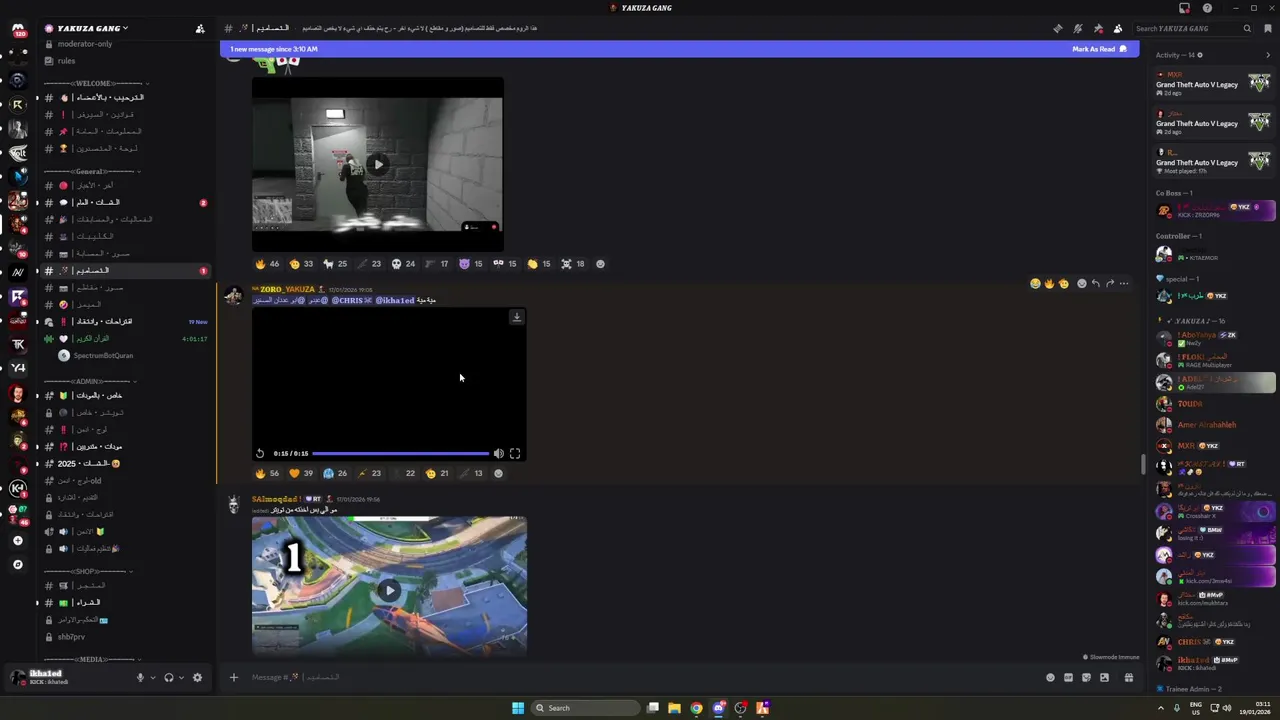Toggle the fire reaction showing 46
This screenshot has height=720, width=1280.
click(x=267, y=264)
